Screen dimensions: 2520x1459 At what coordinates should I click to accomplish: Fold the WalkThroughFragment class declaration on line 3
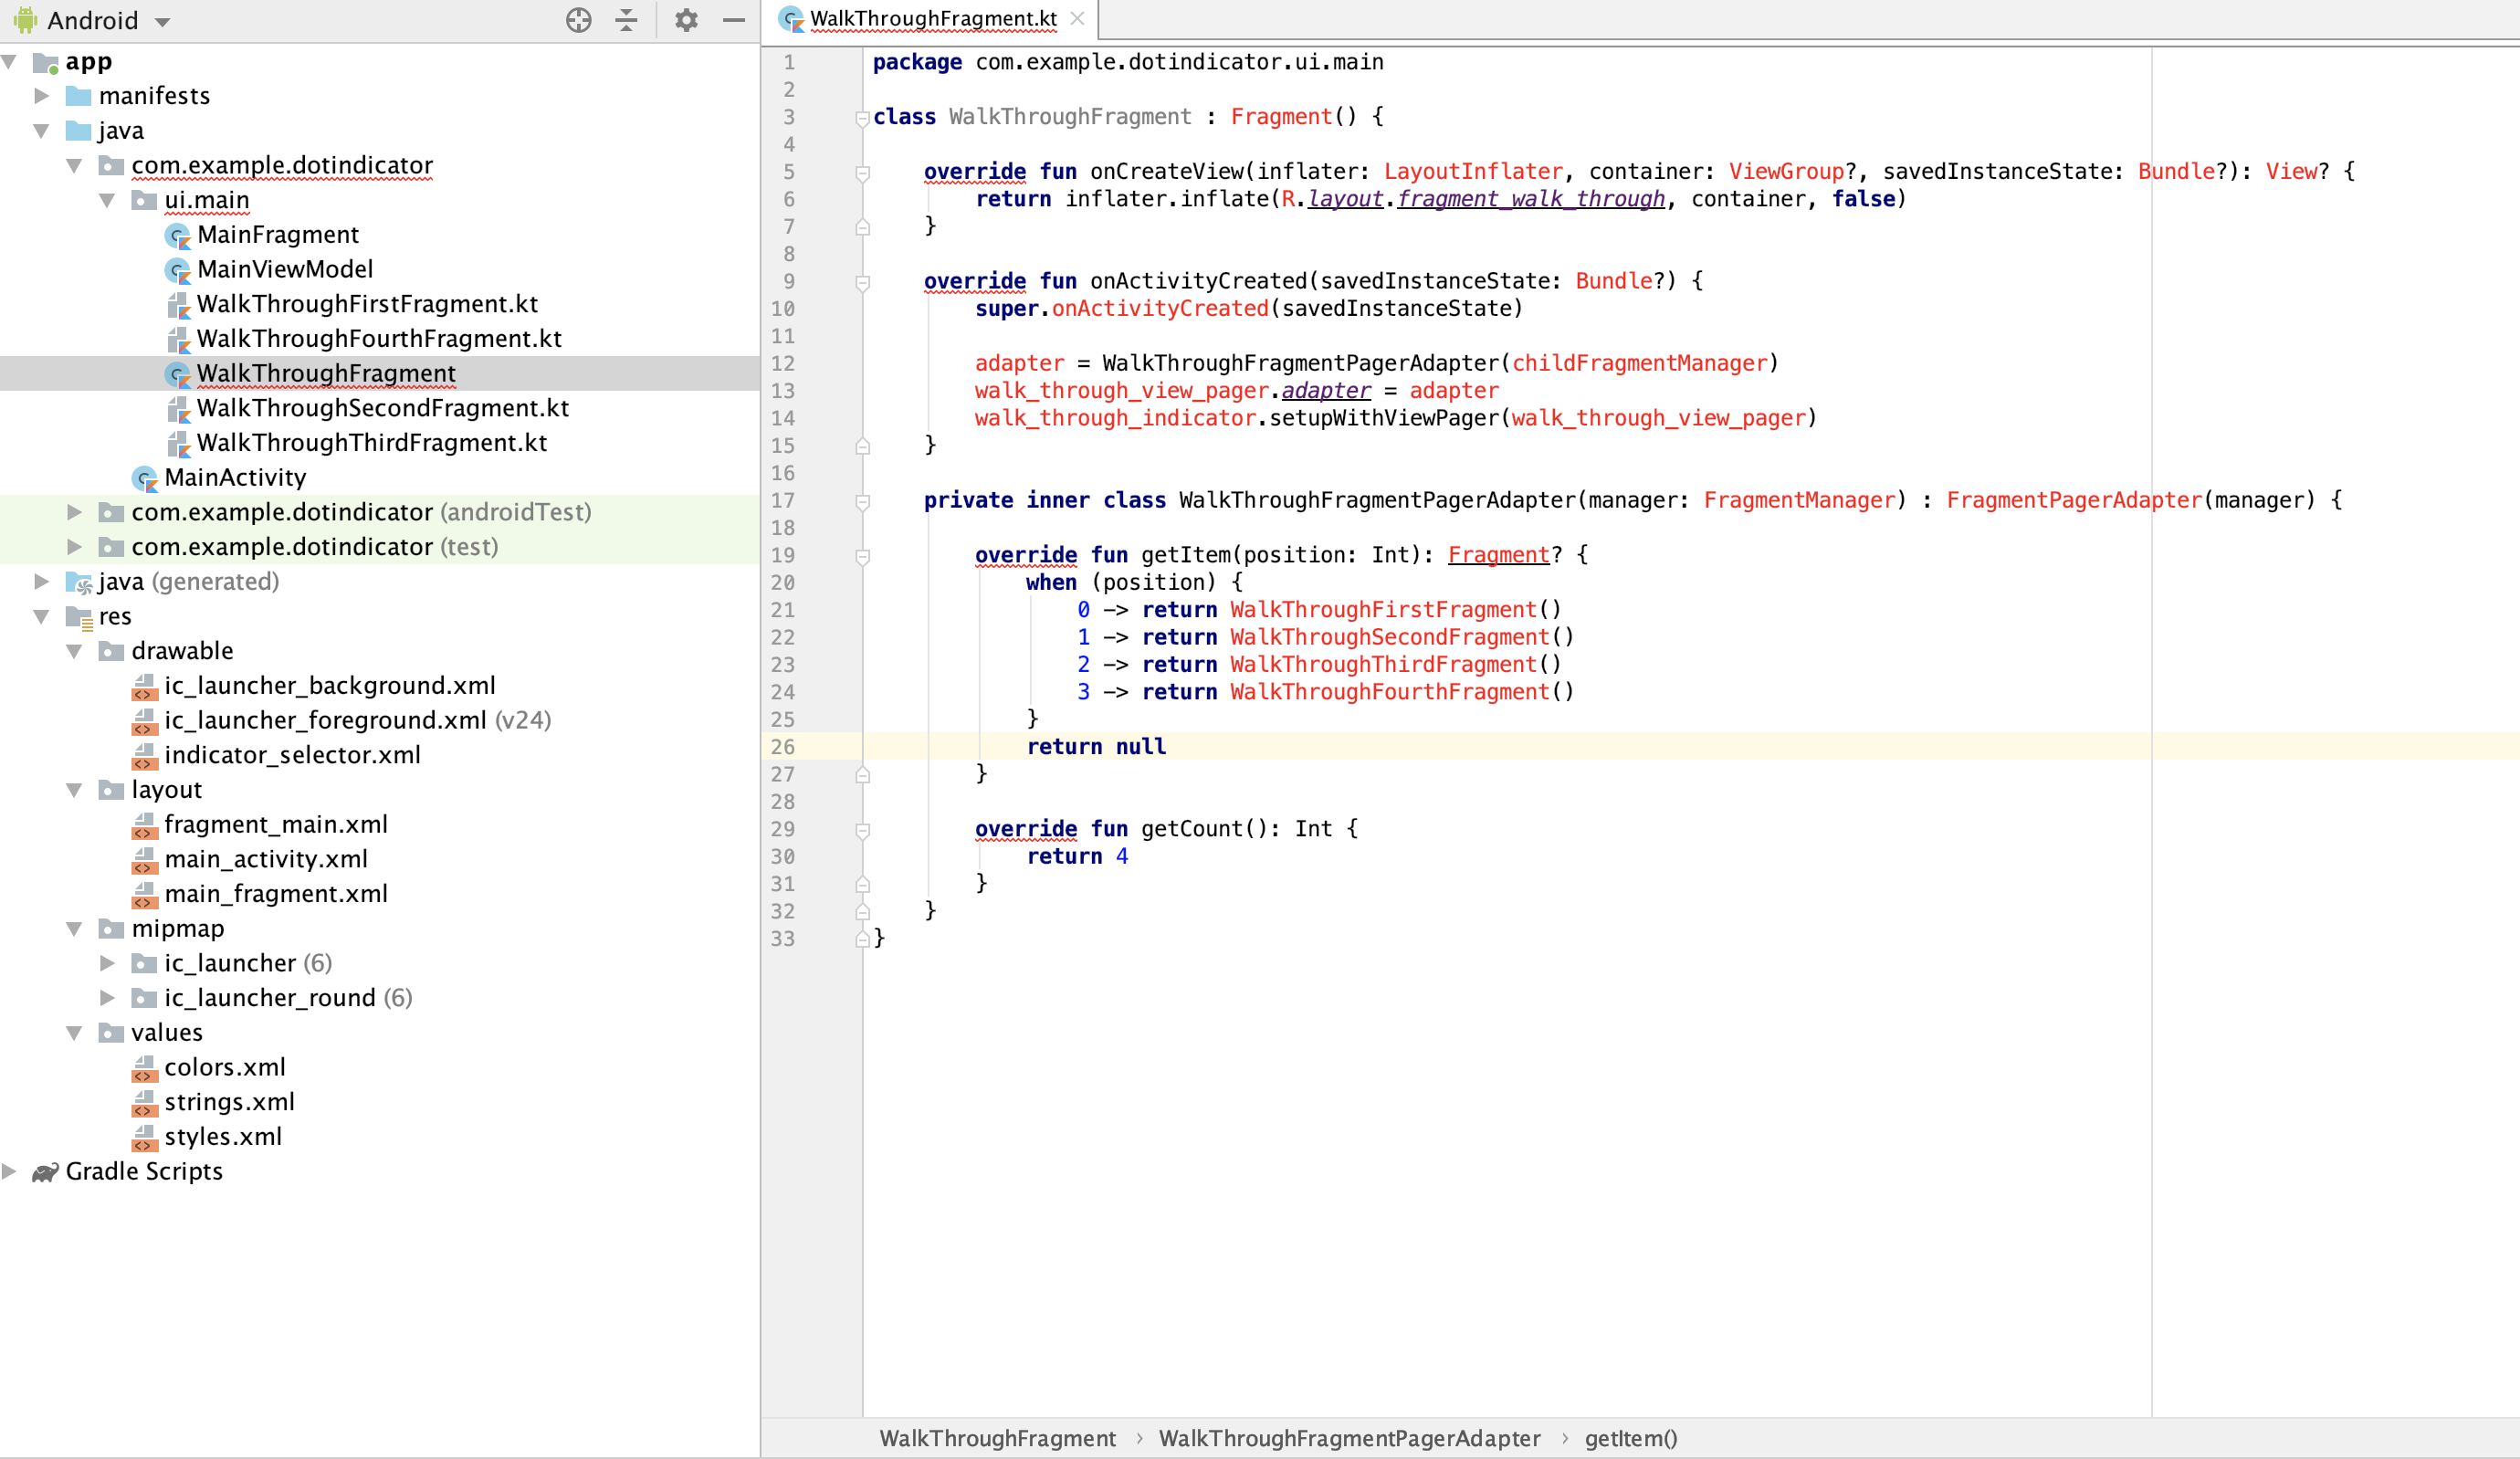pyautogui.click(x=862, y=118)
